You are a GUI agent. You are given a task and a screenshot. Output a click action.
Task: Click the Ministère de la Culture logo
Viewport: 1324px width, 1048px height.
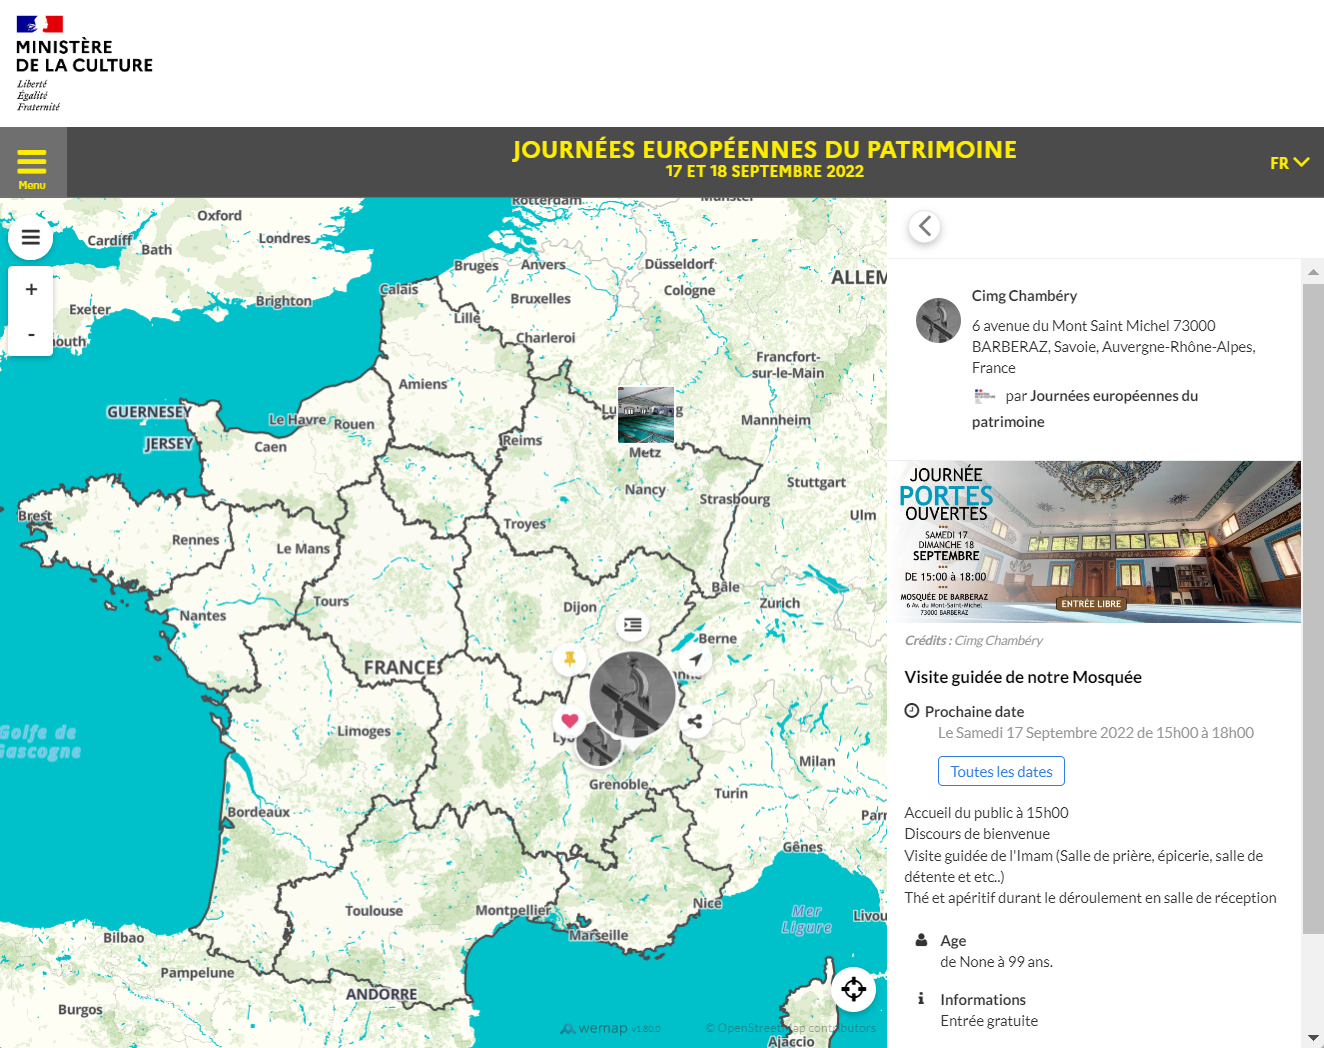tap(84, 63)
